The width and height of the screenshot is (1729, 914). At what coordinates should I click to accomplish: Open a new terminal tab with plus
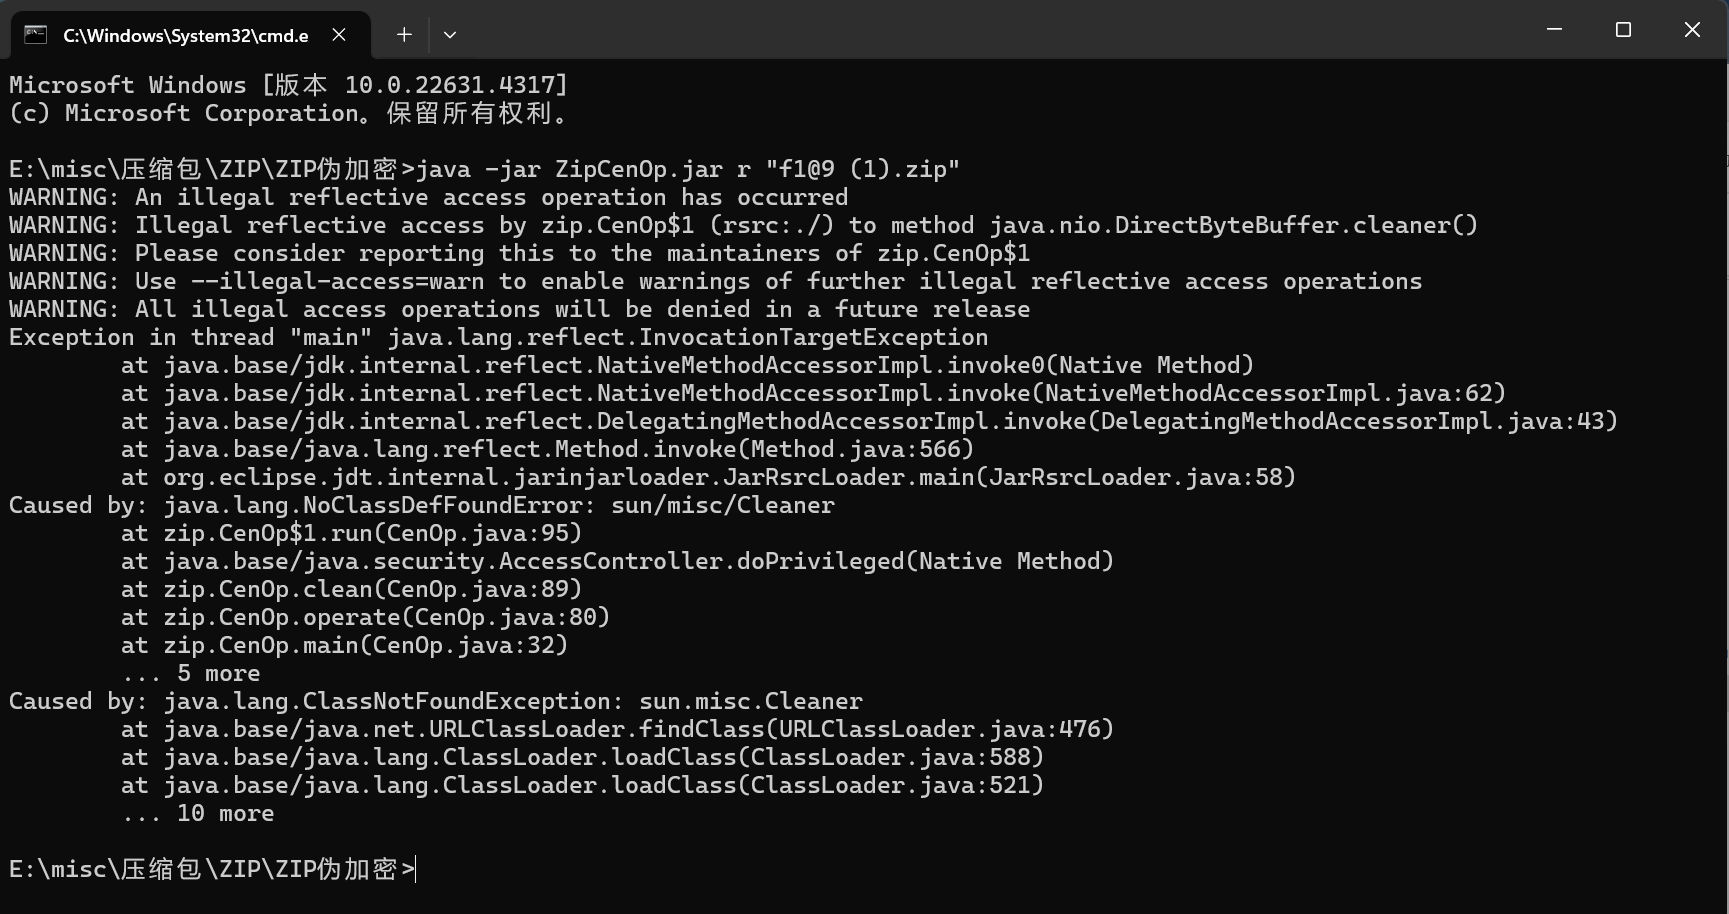click(404, 35)
